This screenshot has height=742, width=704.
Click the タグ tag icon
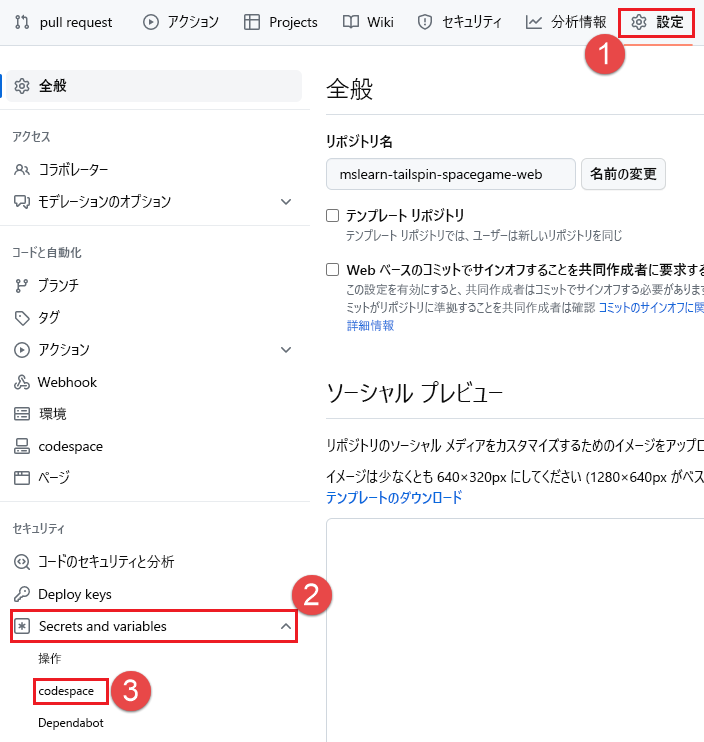[x=22, y=318]
